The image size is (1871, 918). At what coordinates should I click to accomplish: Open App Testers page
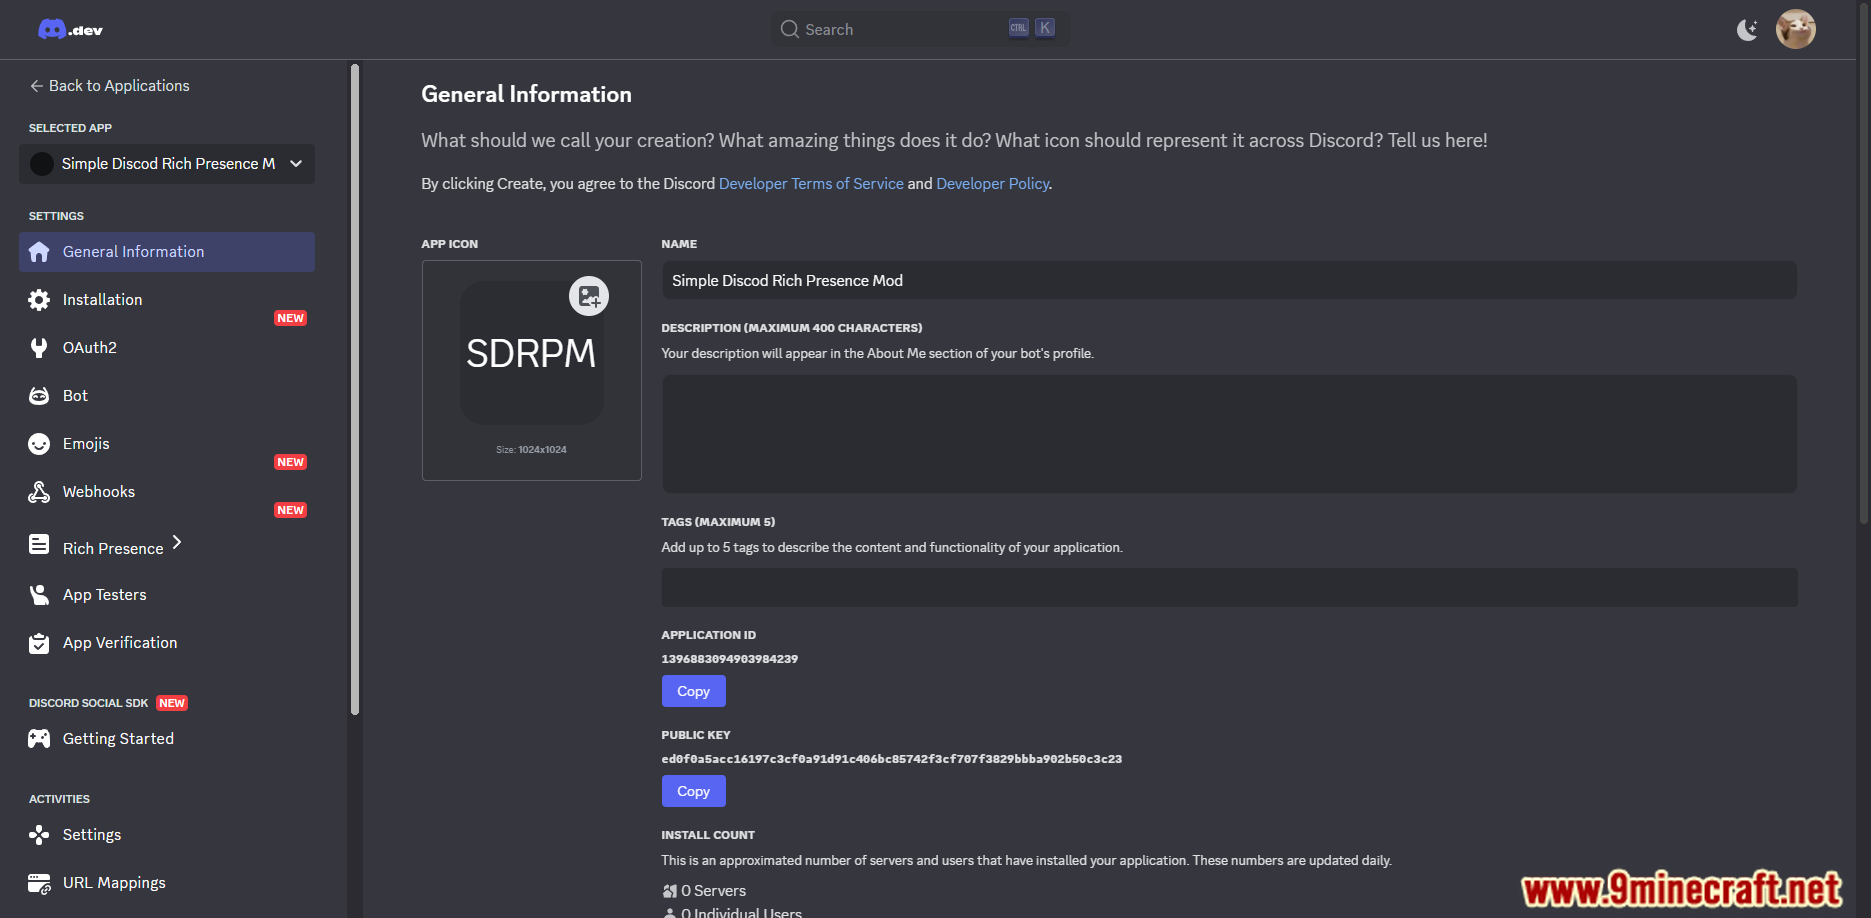tap(104, 595)
